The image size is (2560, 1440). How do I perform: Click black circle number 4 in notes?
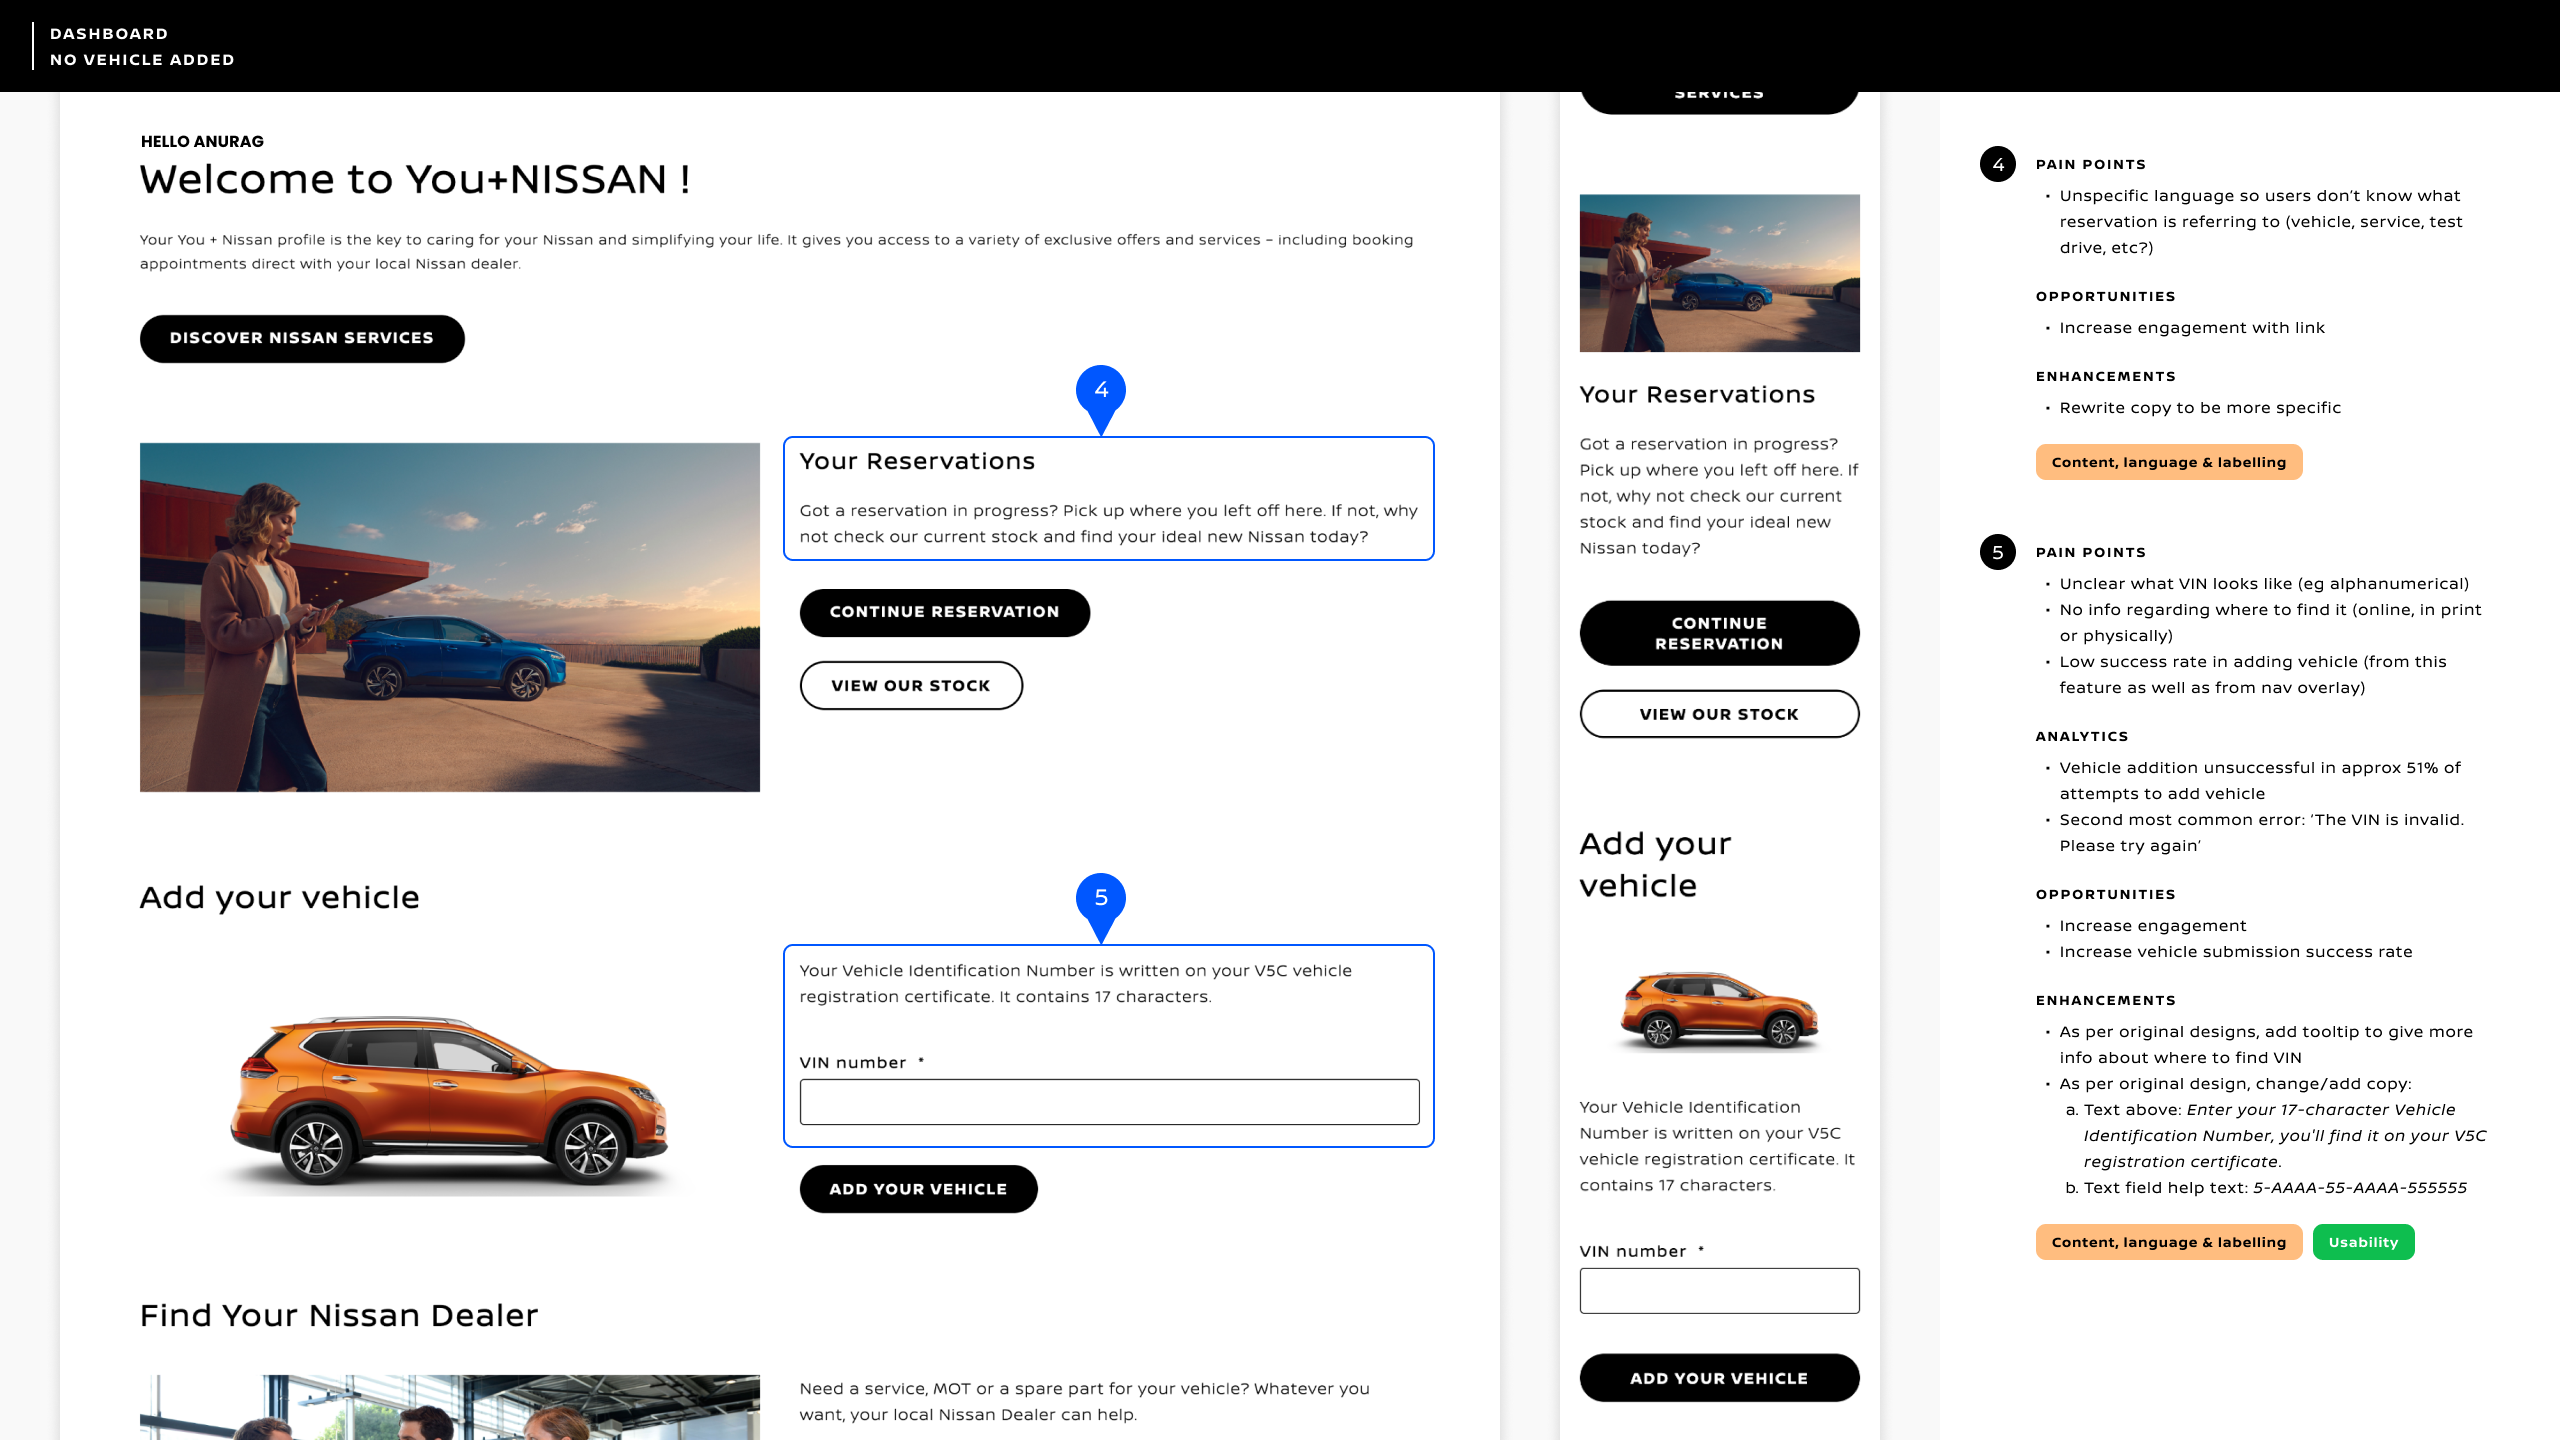pos(1998,165)
